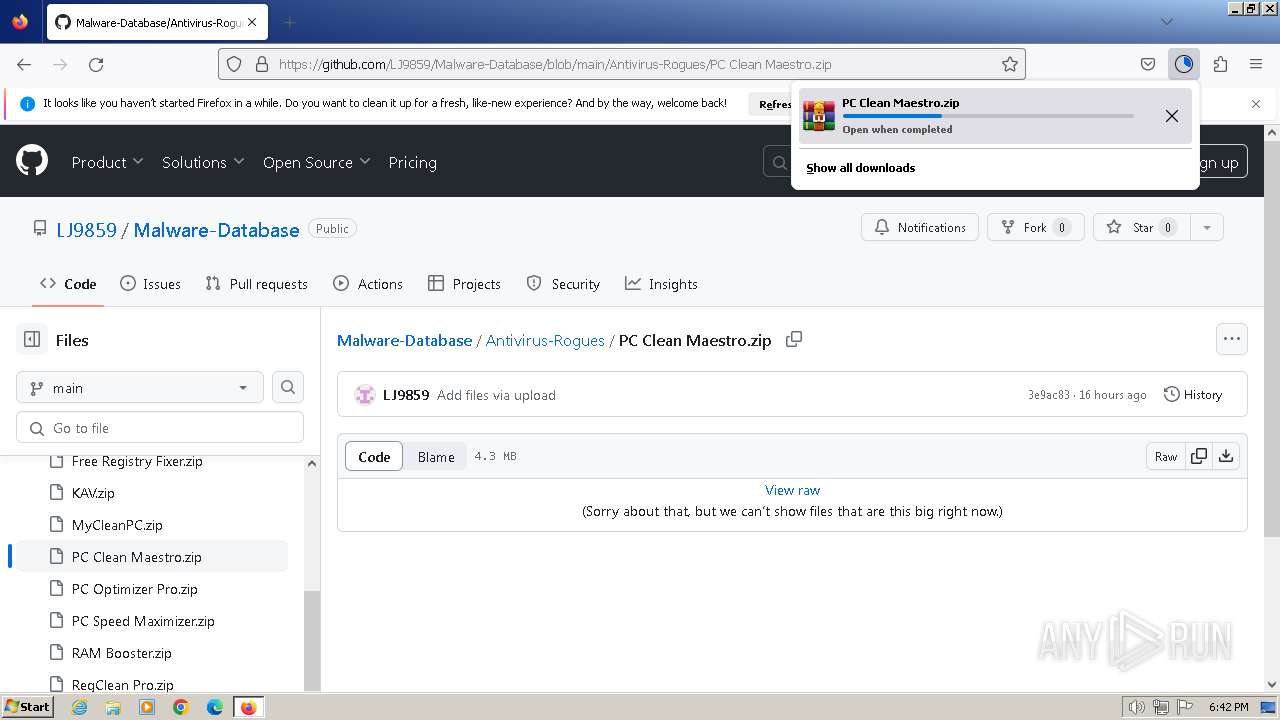Open the Insights tab

pos(661,284)
